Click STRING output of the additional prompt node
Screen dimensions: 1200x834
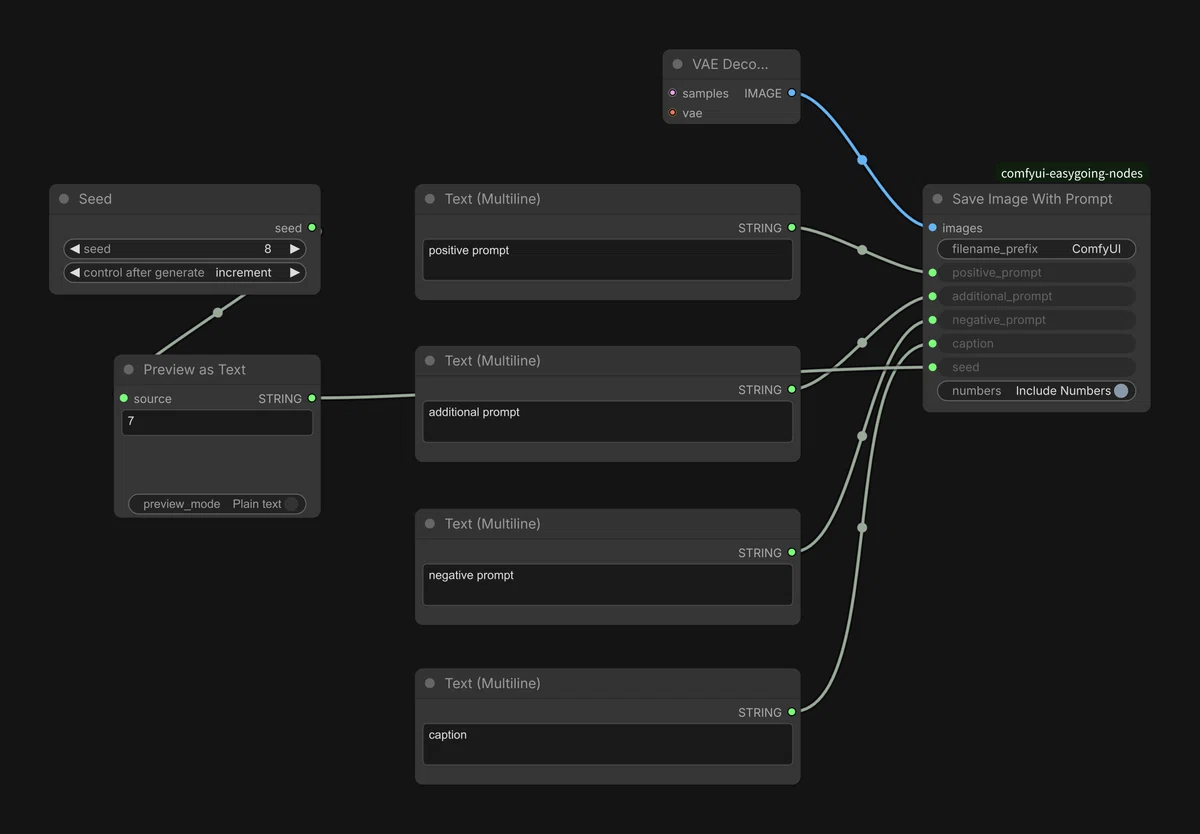[792, 390]
